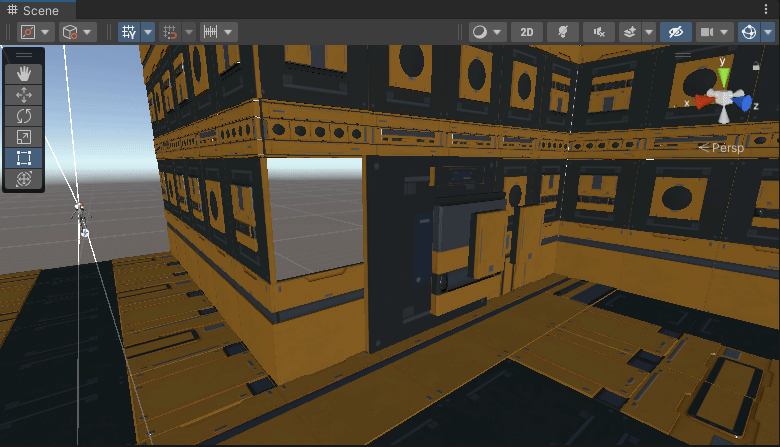Select the Move tool
This screenshot has height=447, width=780.
24,95
